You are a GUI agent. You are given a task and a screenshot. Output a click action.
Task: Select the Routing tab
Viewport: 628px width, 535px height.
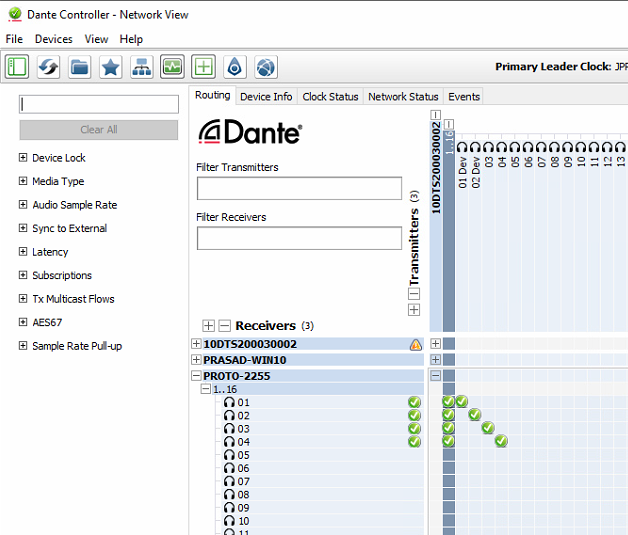212,95
